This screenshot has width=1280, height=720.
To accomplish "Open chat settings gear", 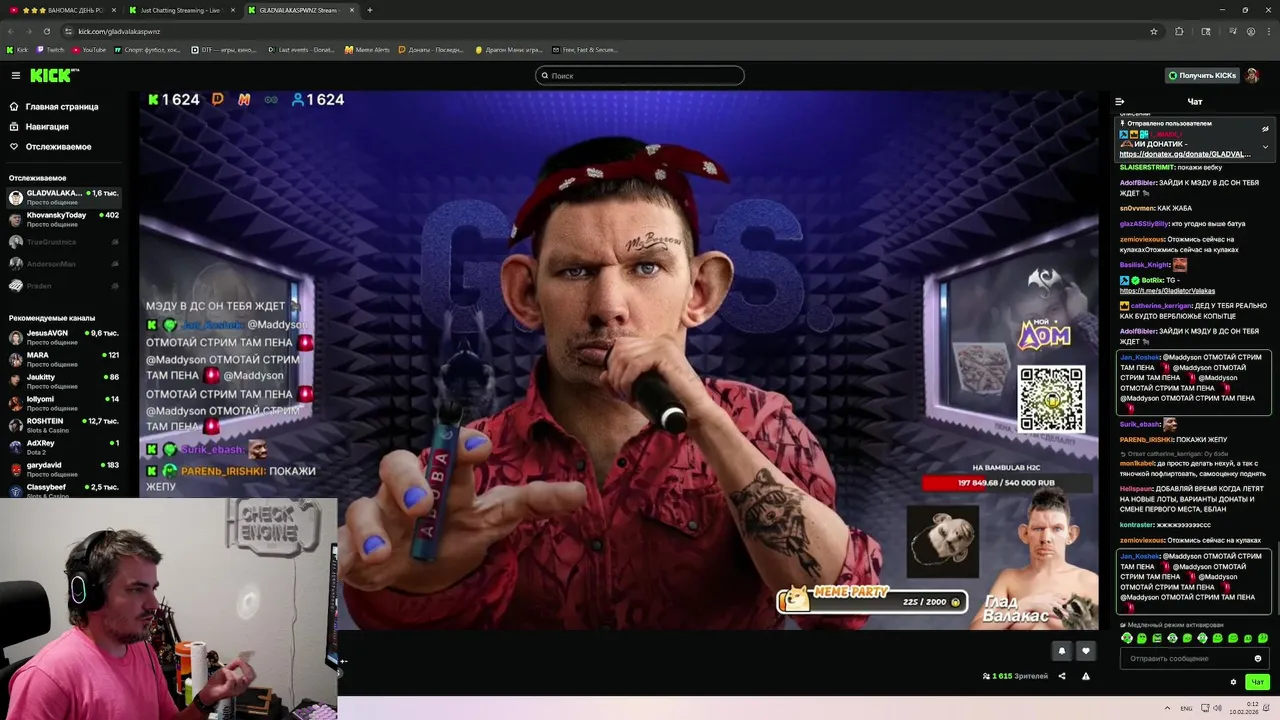I will pos(1233,682).
